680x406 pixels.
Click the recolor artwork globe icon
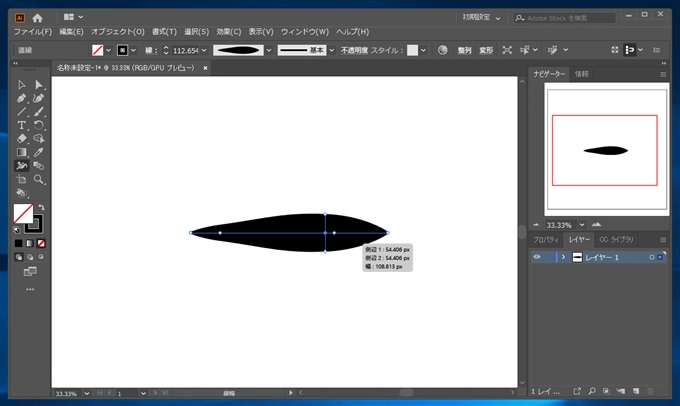point(442,50)
